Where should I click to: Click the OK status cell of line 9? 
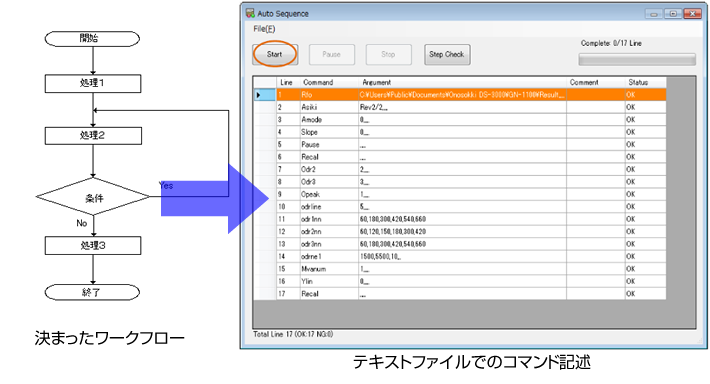tap(645, 194)
